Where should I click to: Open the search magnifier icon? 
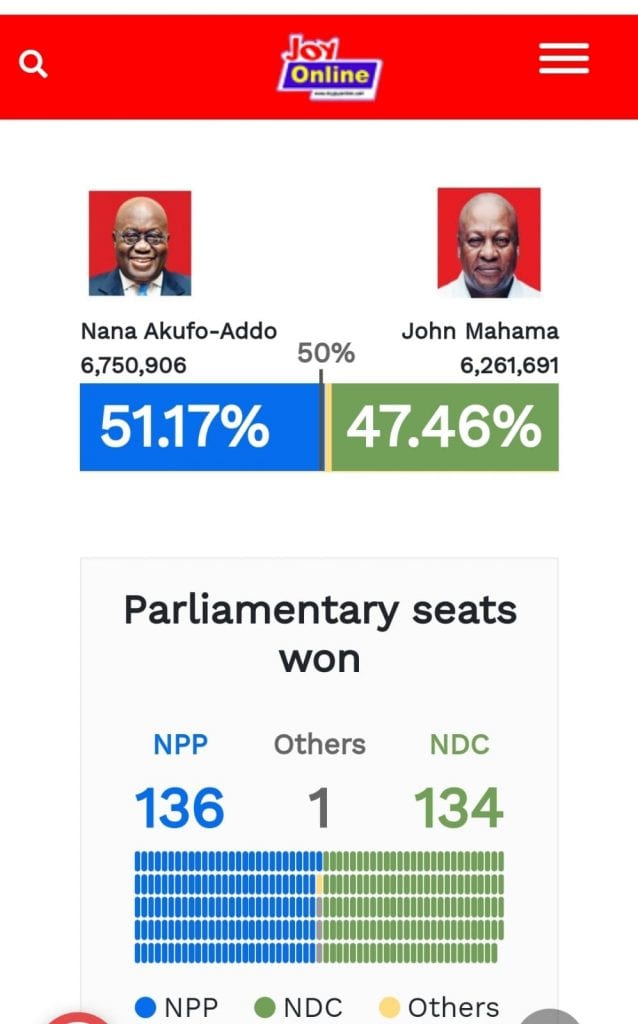33,64
